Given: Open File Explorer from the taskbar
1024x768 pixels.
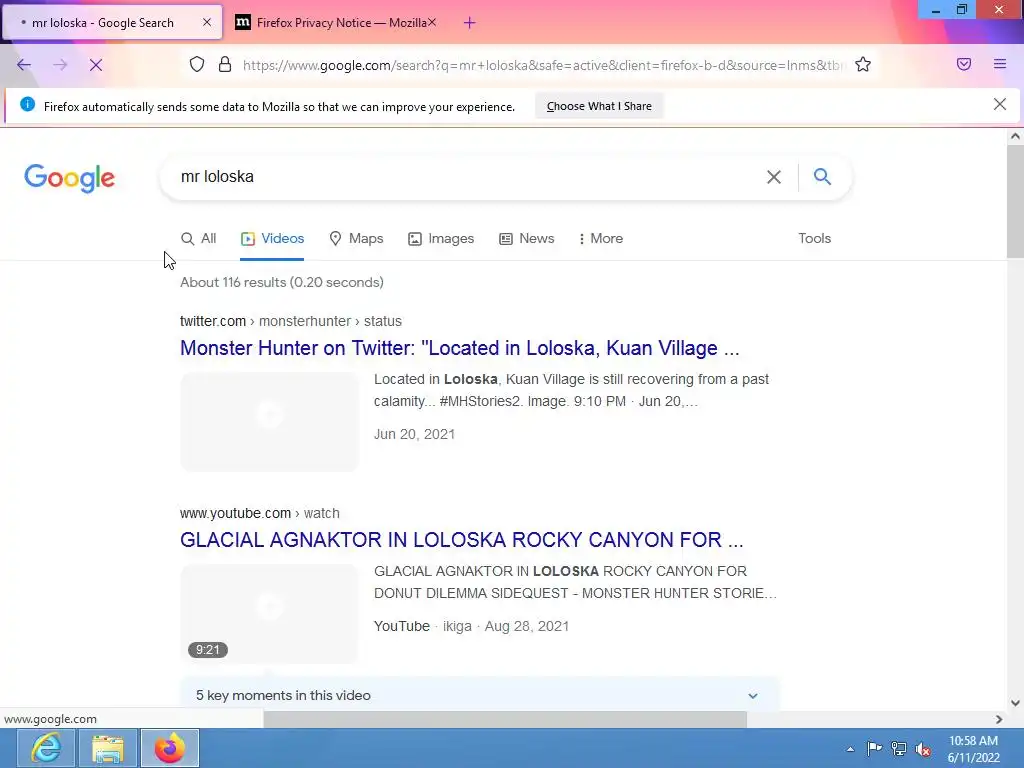Looking at the screenshot, I should click(x=108, y=748).
